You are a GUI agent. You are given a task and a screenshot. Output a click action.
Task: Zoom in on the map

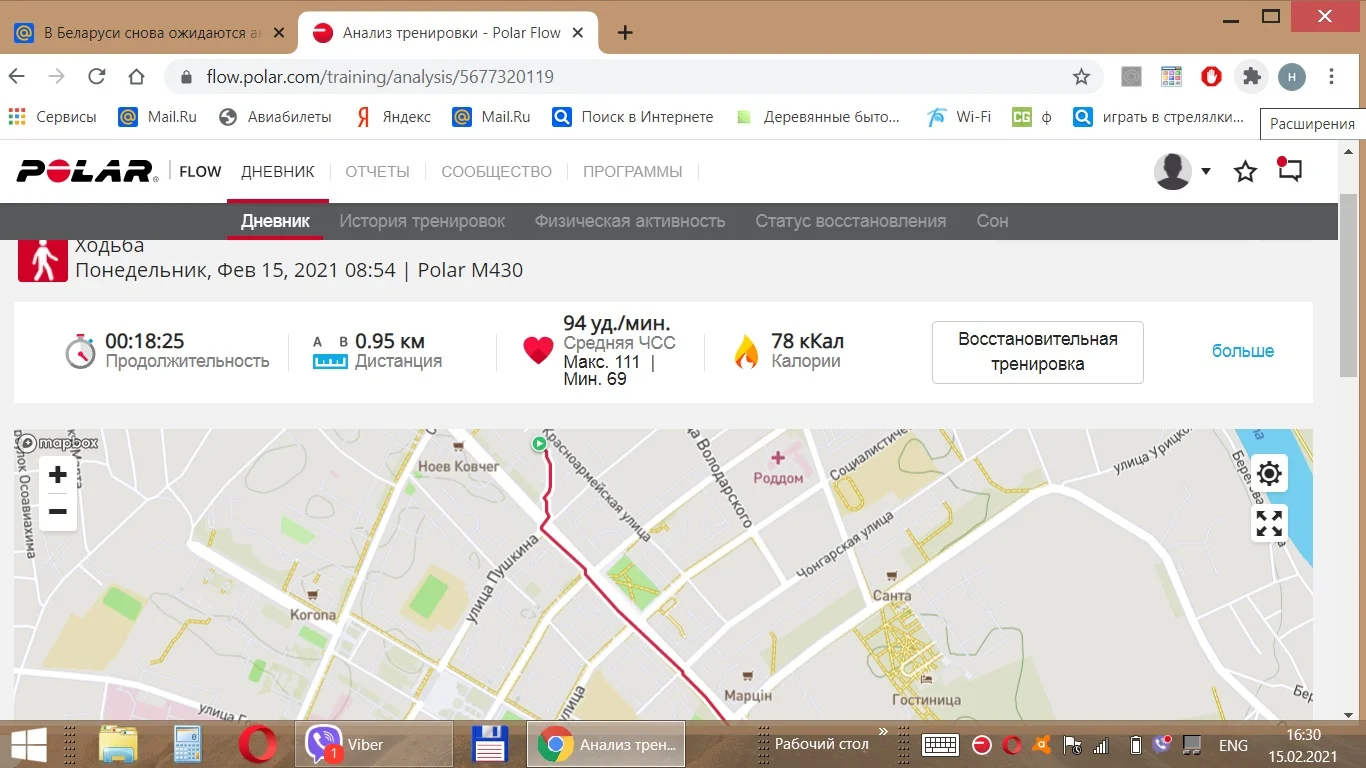click(x=57, y=475)
